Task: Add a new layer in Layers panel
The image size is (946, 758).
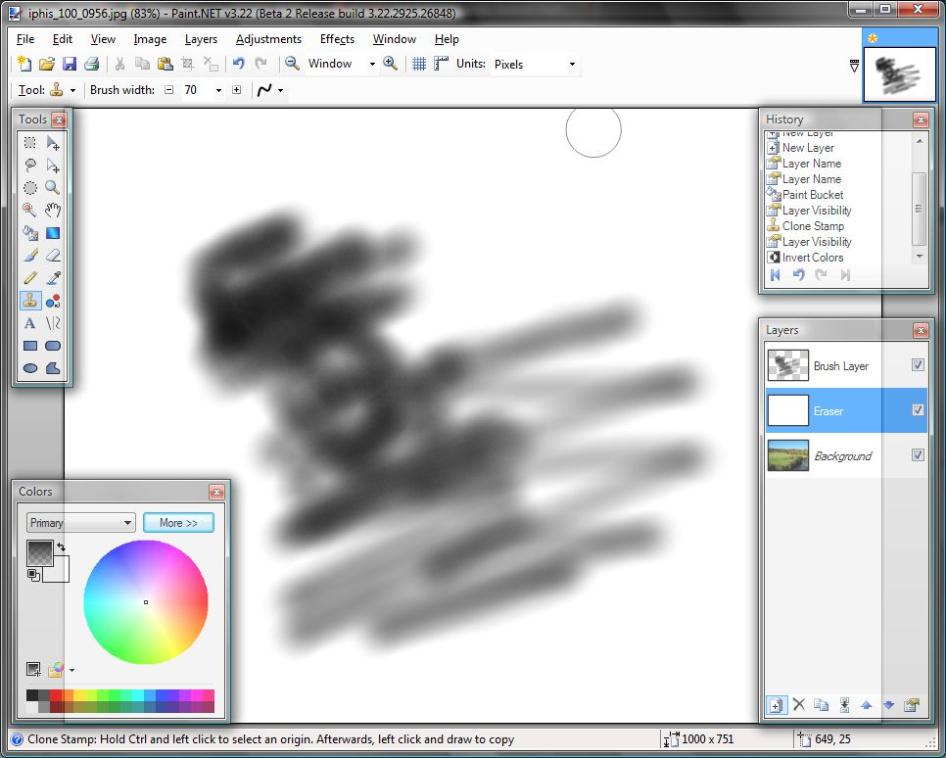Action: 776,705
